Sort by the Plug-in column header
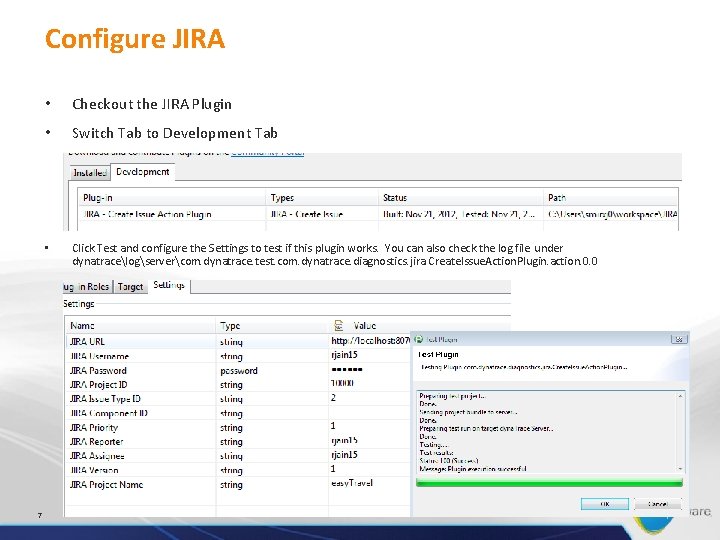The width and height of the screenshot is (720, 540). tap(98, 198)
